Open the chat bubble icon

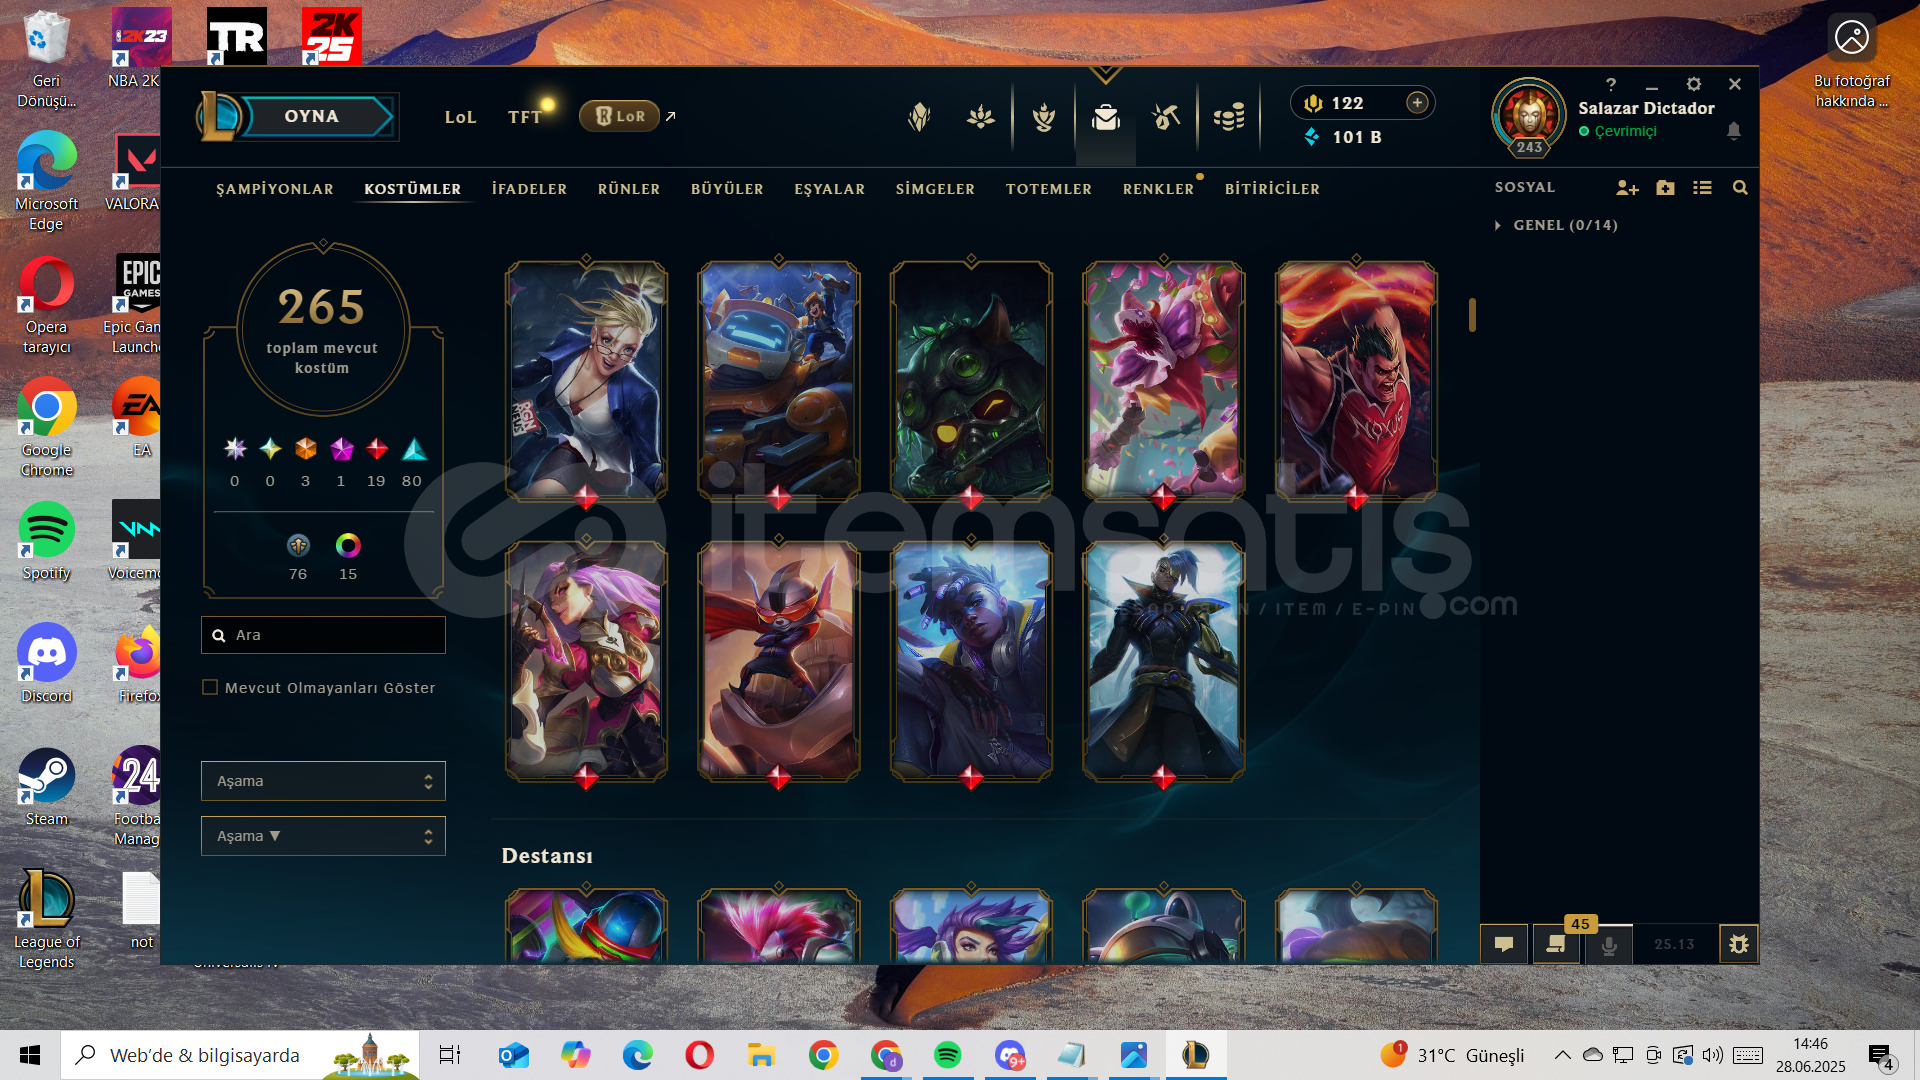pyautogui.click(x=1504, y=944)
